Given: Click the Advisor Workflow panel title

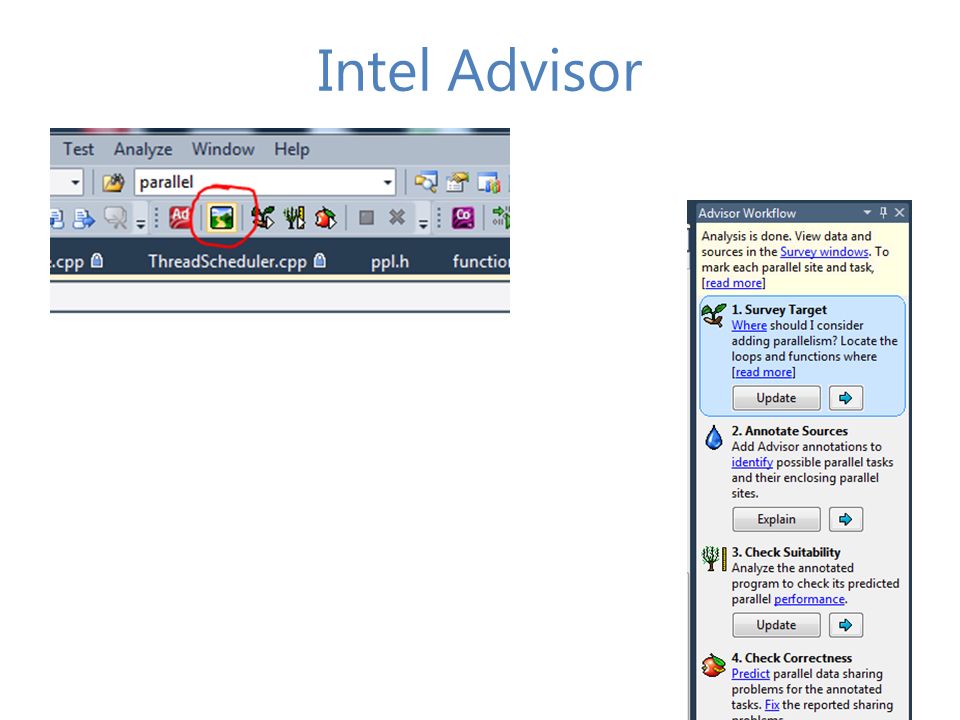Looking at the screenshot, I should coord(747,213).
